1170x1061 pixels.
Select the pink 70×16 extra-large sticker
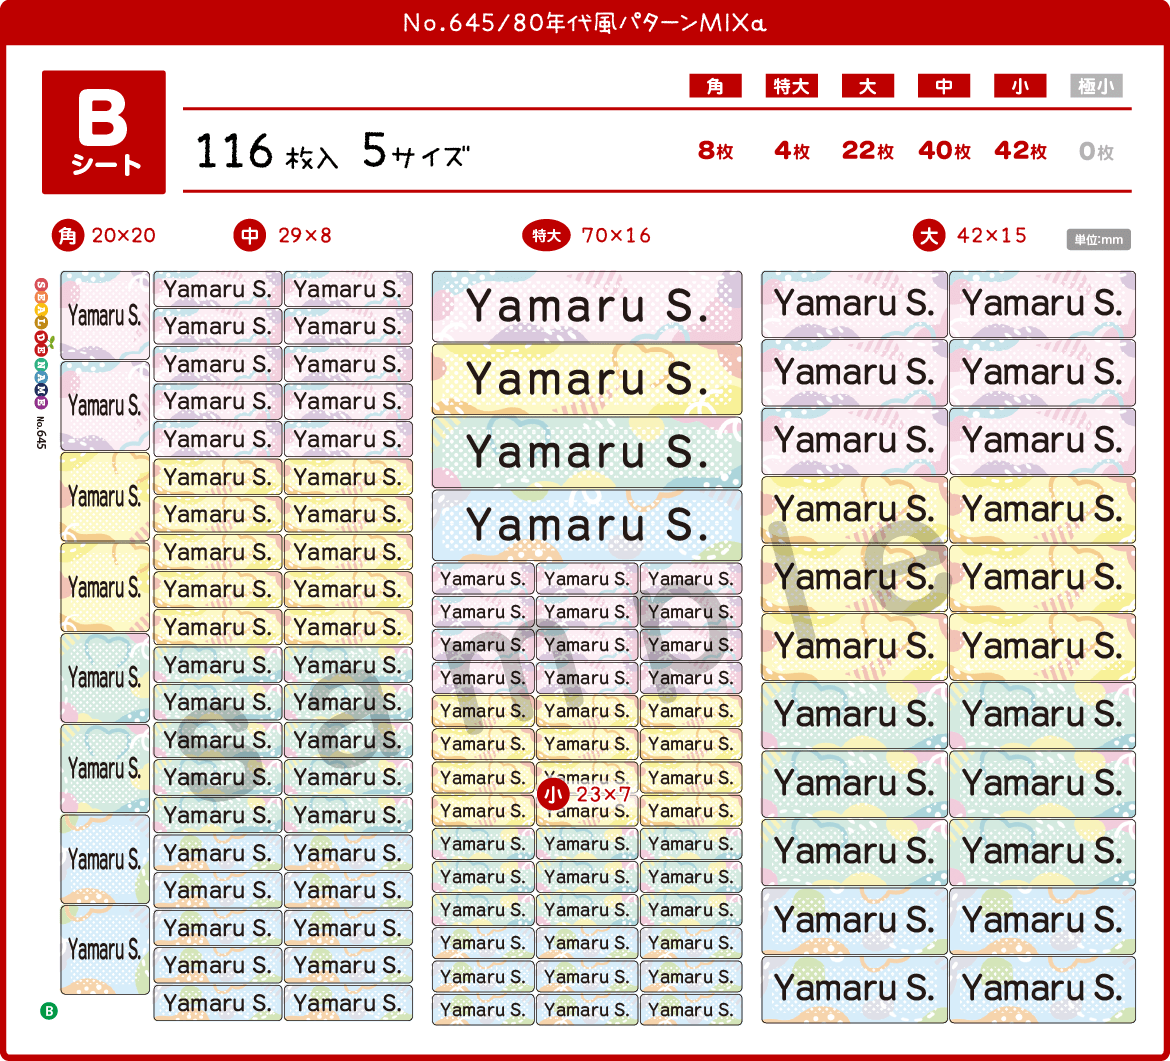[x=587, y=307]
